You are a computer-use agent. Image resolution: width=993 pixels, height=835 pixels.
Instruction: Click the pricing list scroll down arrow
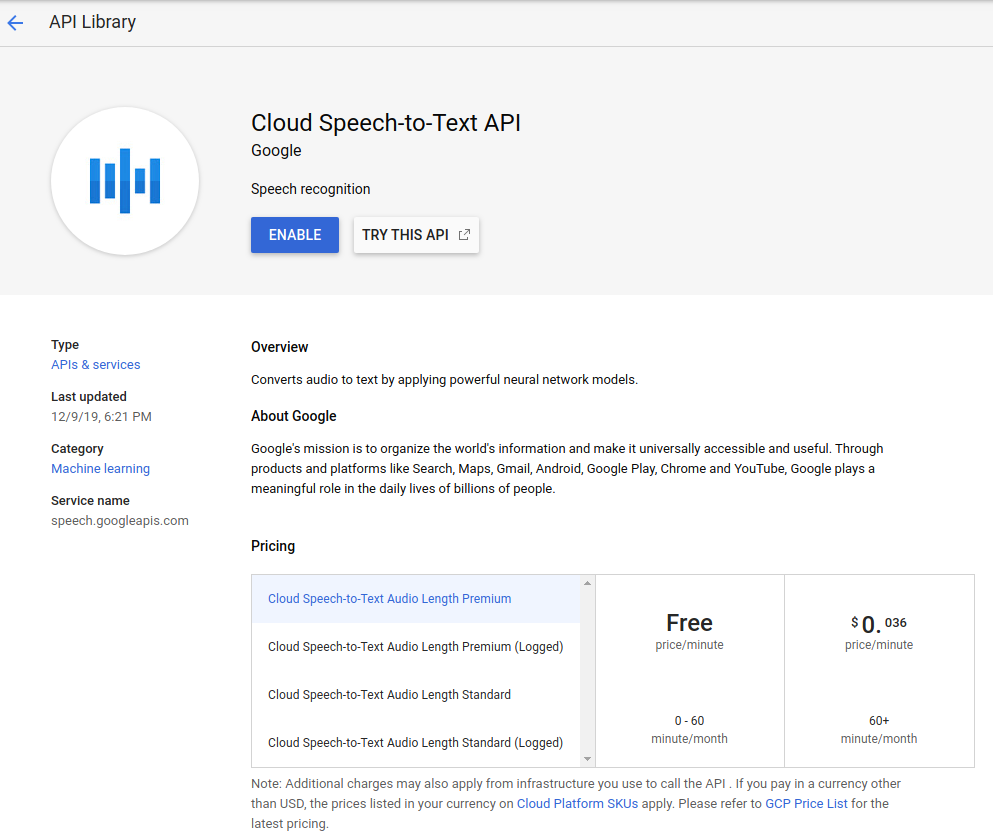coord(587,759)
